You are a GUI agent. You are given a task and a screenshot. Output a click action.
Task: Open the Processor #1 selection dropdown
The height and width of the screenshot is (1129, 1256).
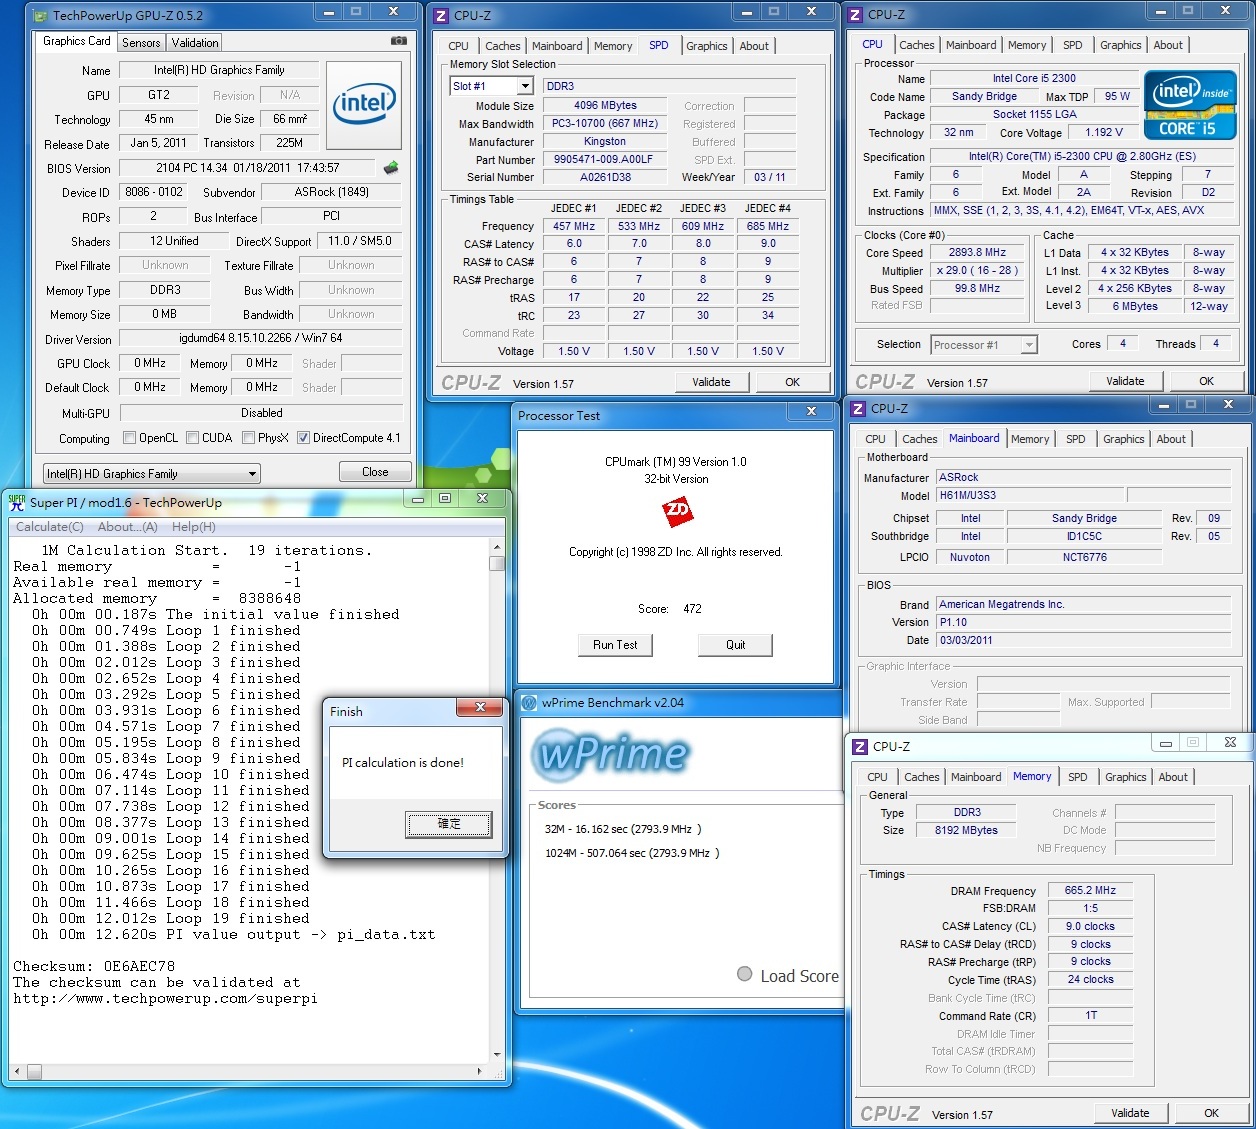click(x=1029, y=345)
